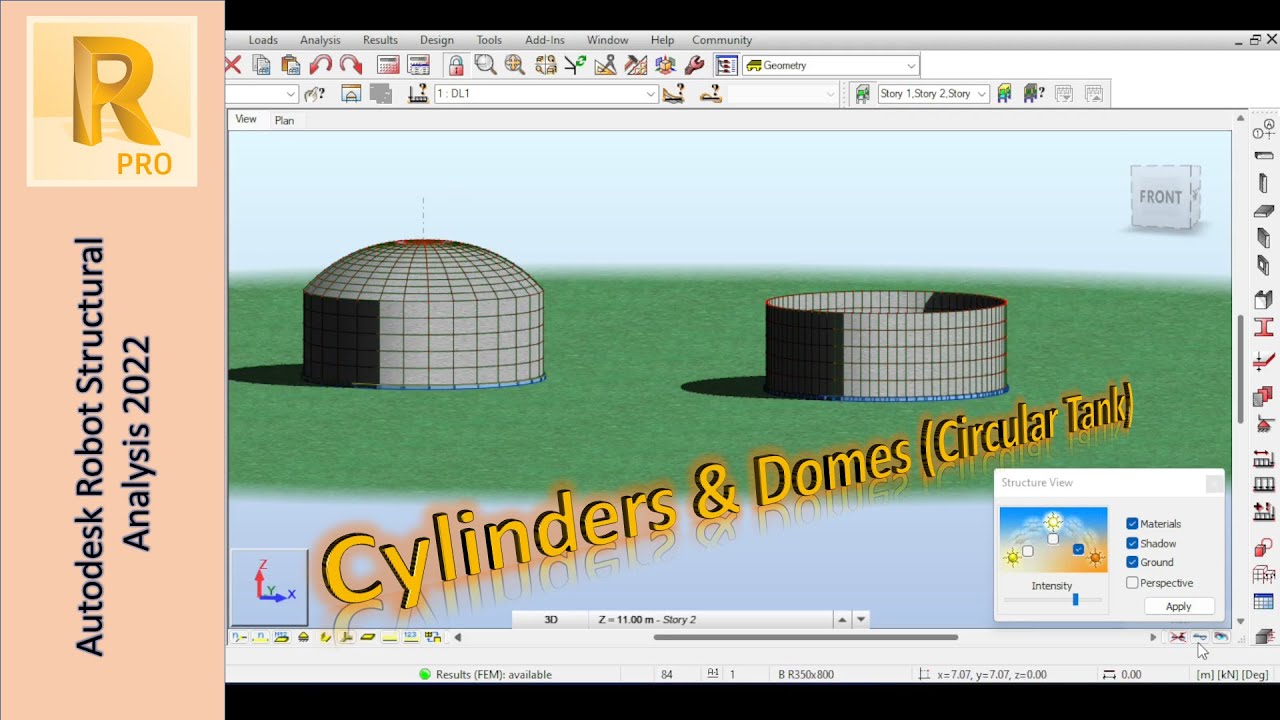Enable the Perspective checkbox
The image size is (1280, 720).
tap(1132, 582)
